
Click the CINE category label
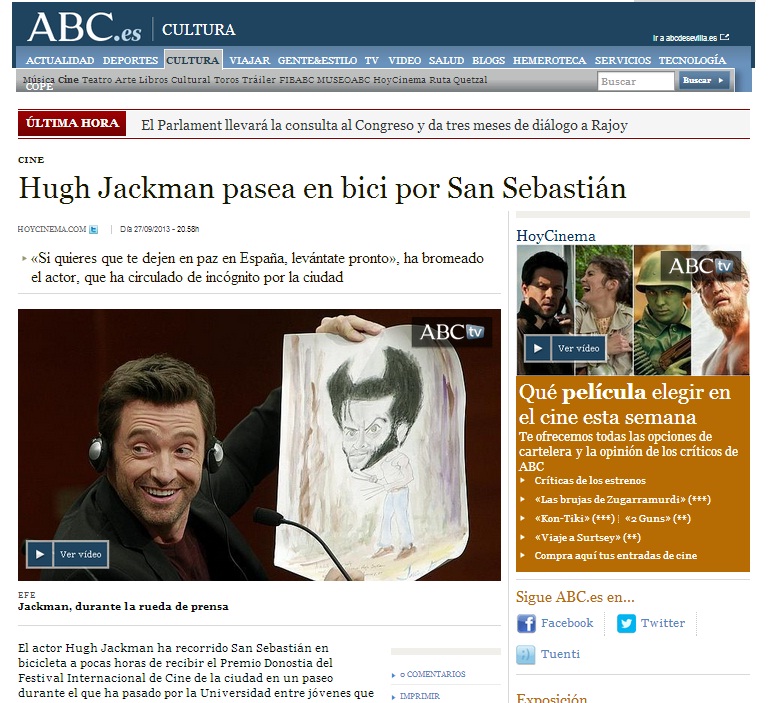(x=31, y=160)
